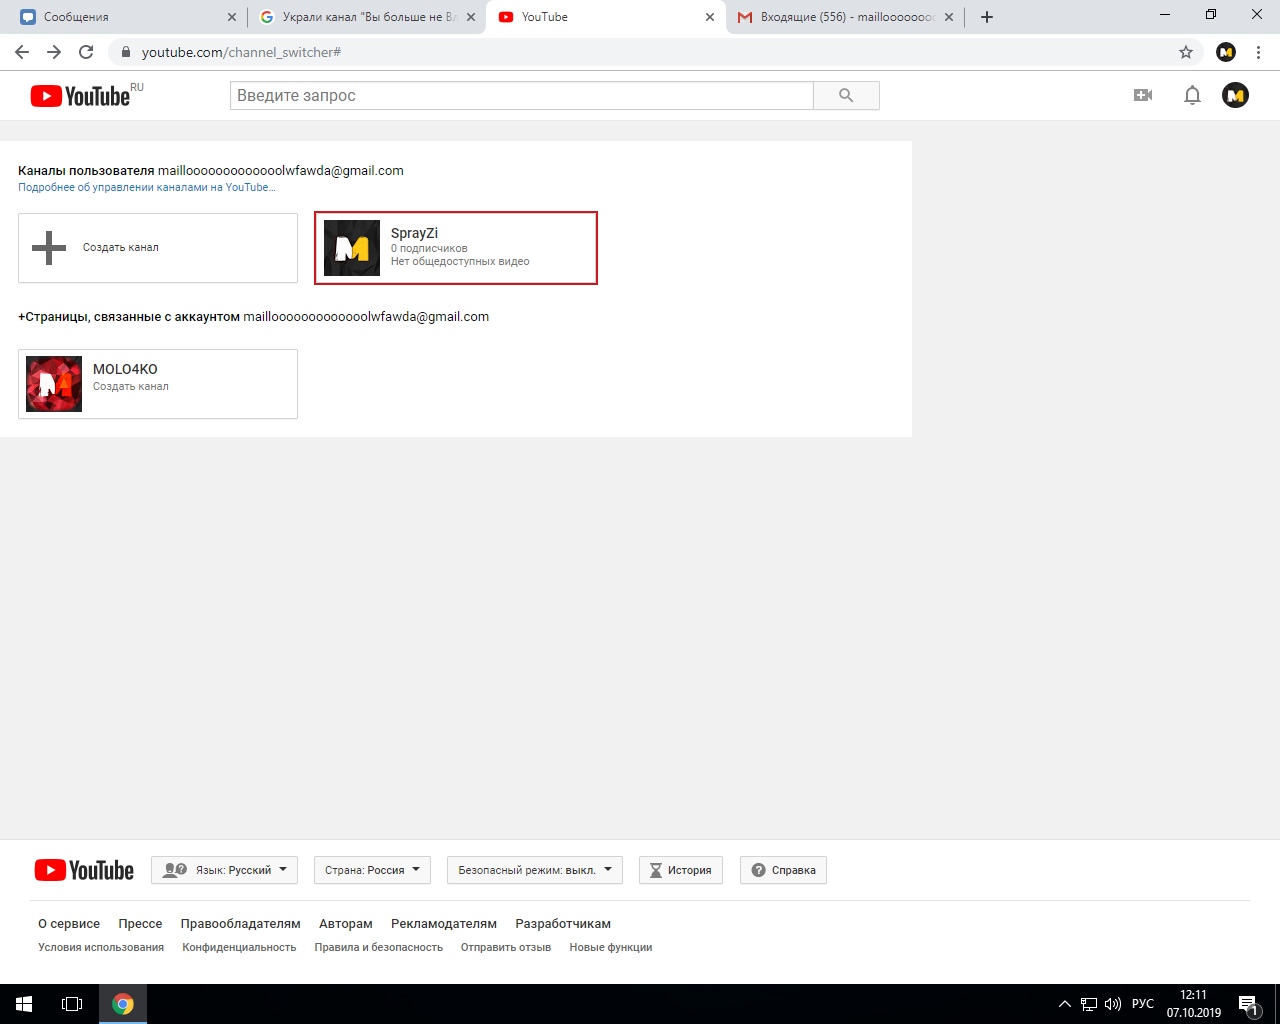The width and height of the screenshot is (1280, 1024).
Task: Open the Новые функции link
Action: point(611,947)
